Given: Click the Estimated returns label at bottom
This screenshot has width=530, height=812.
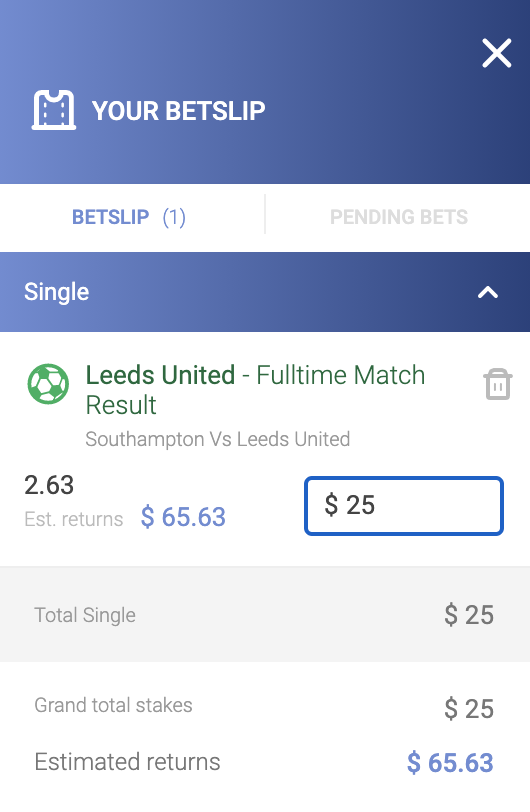Looking at the screenshot, I should point(127,762).
